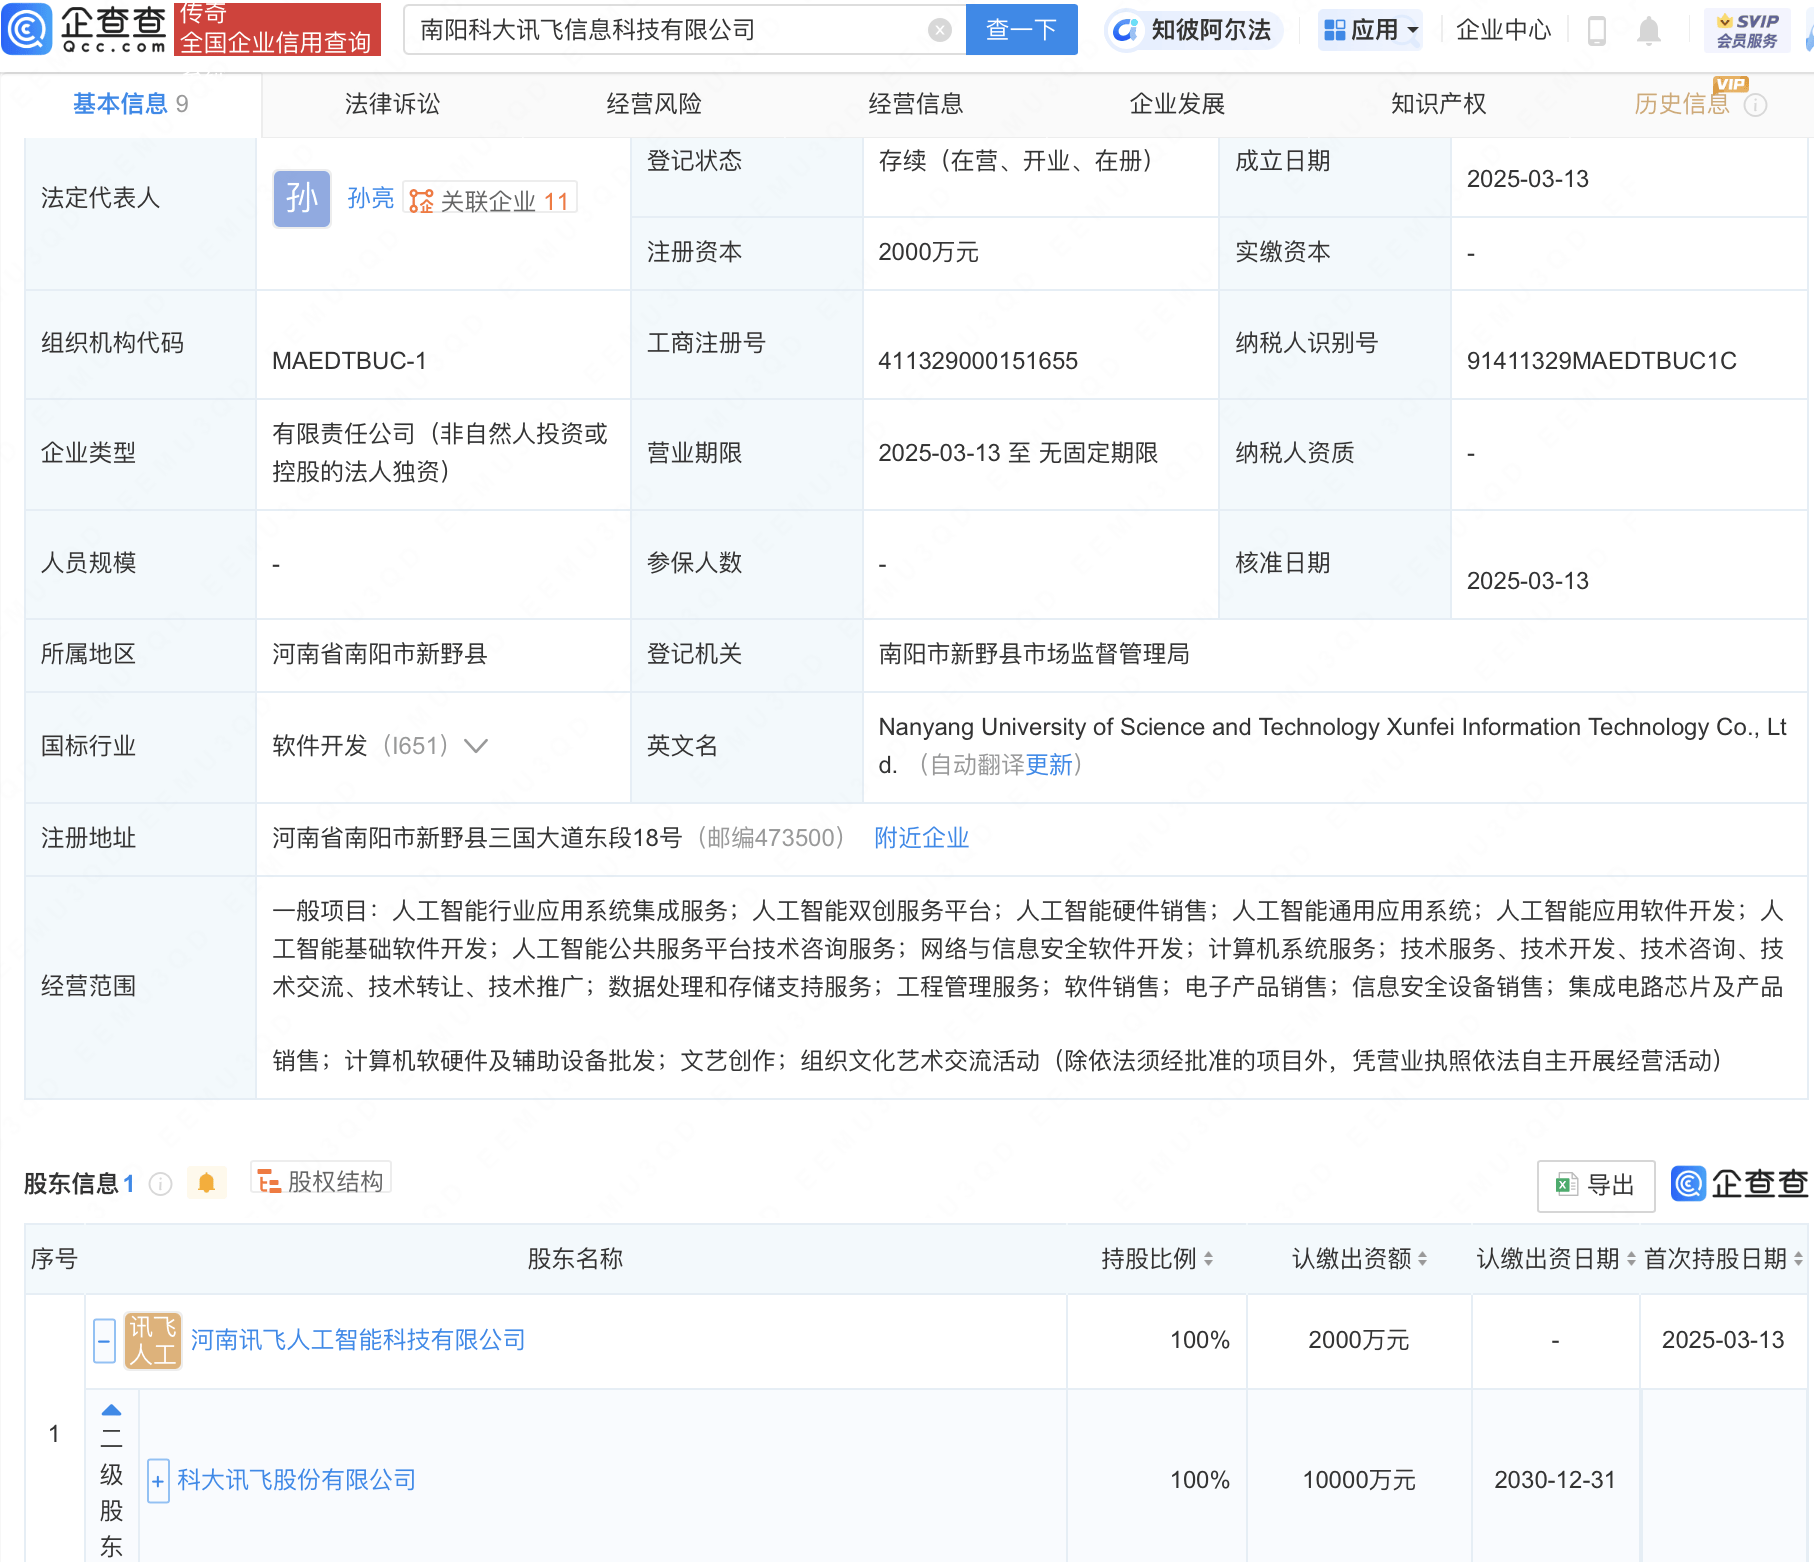
Task: Click the info icon next to 股东信息
Action: (x=160, y=1184)
